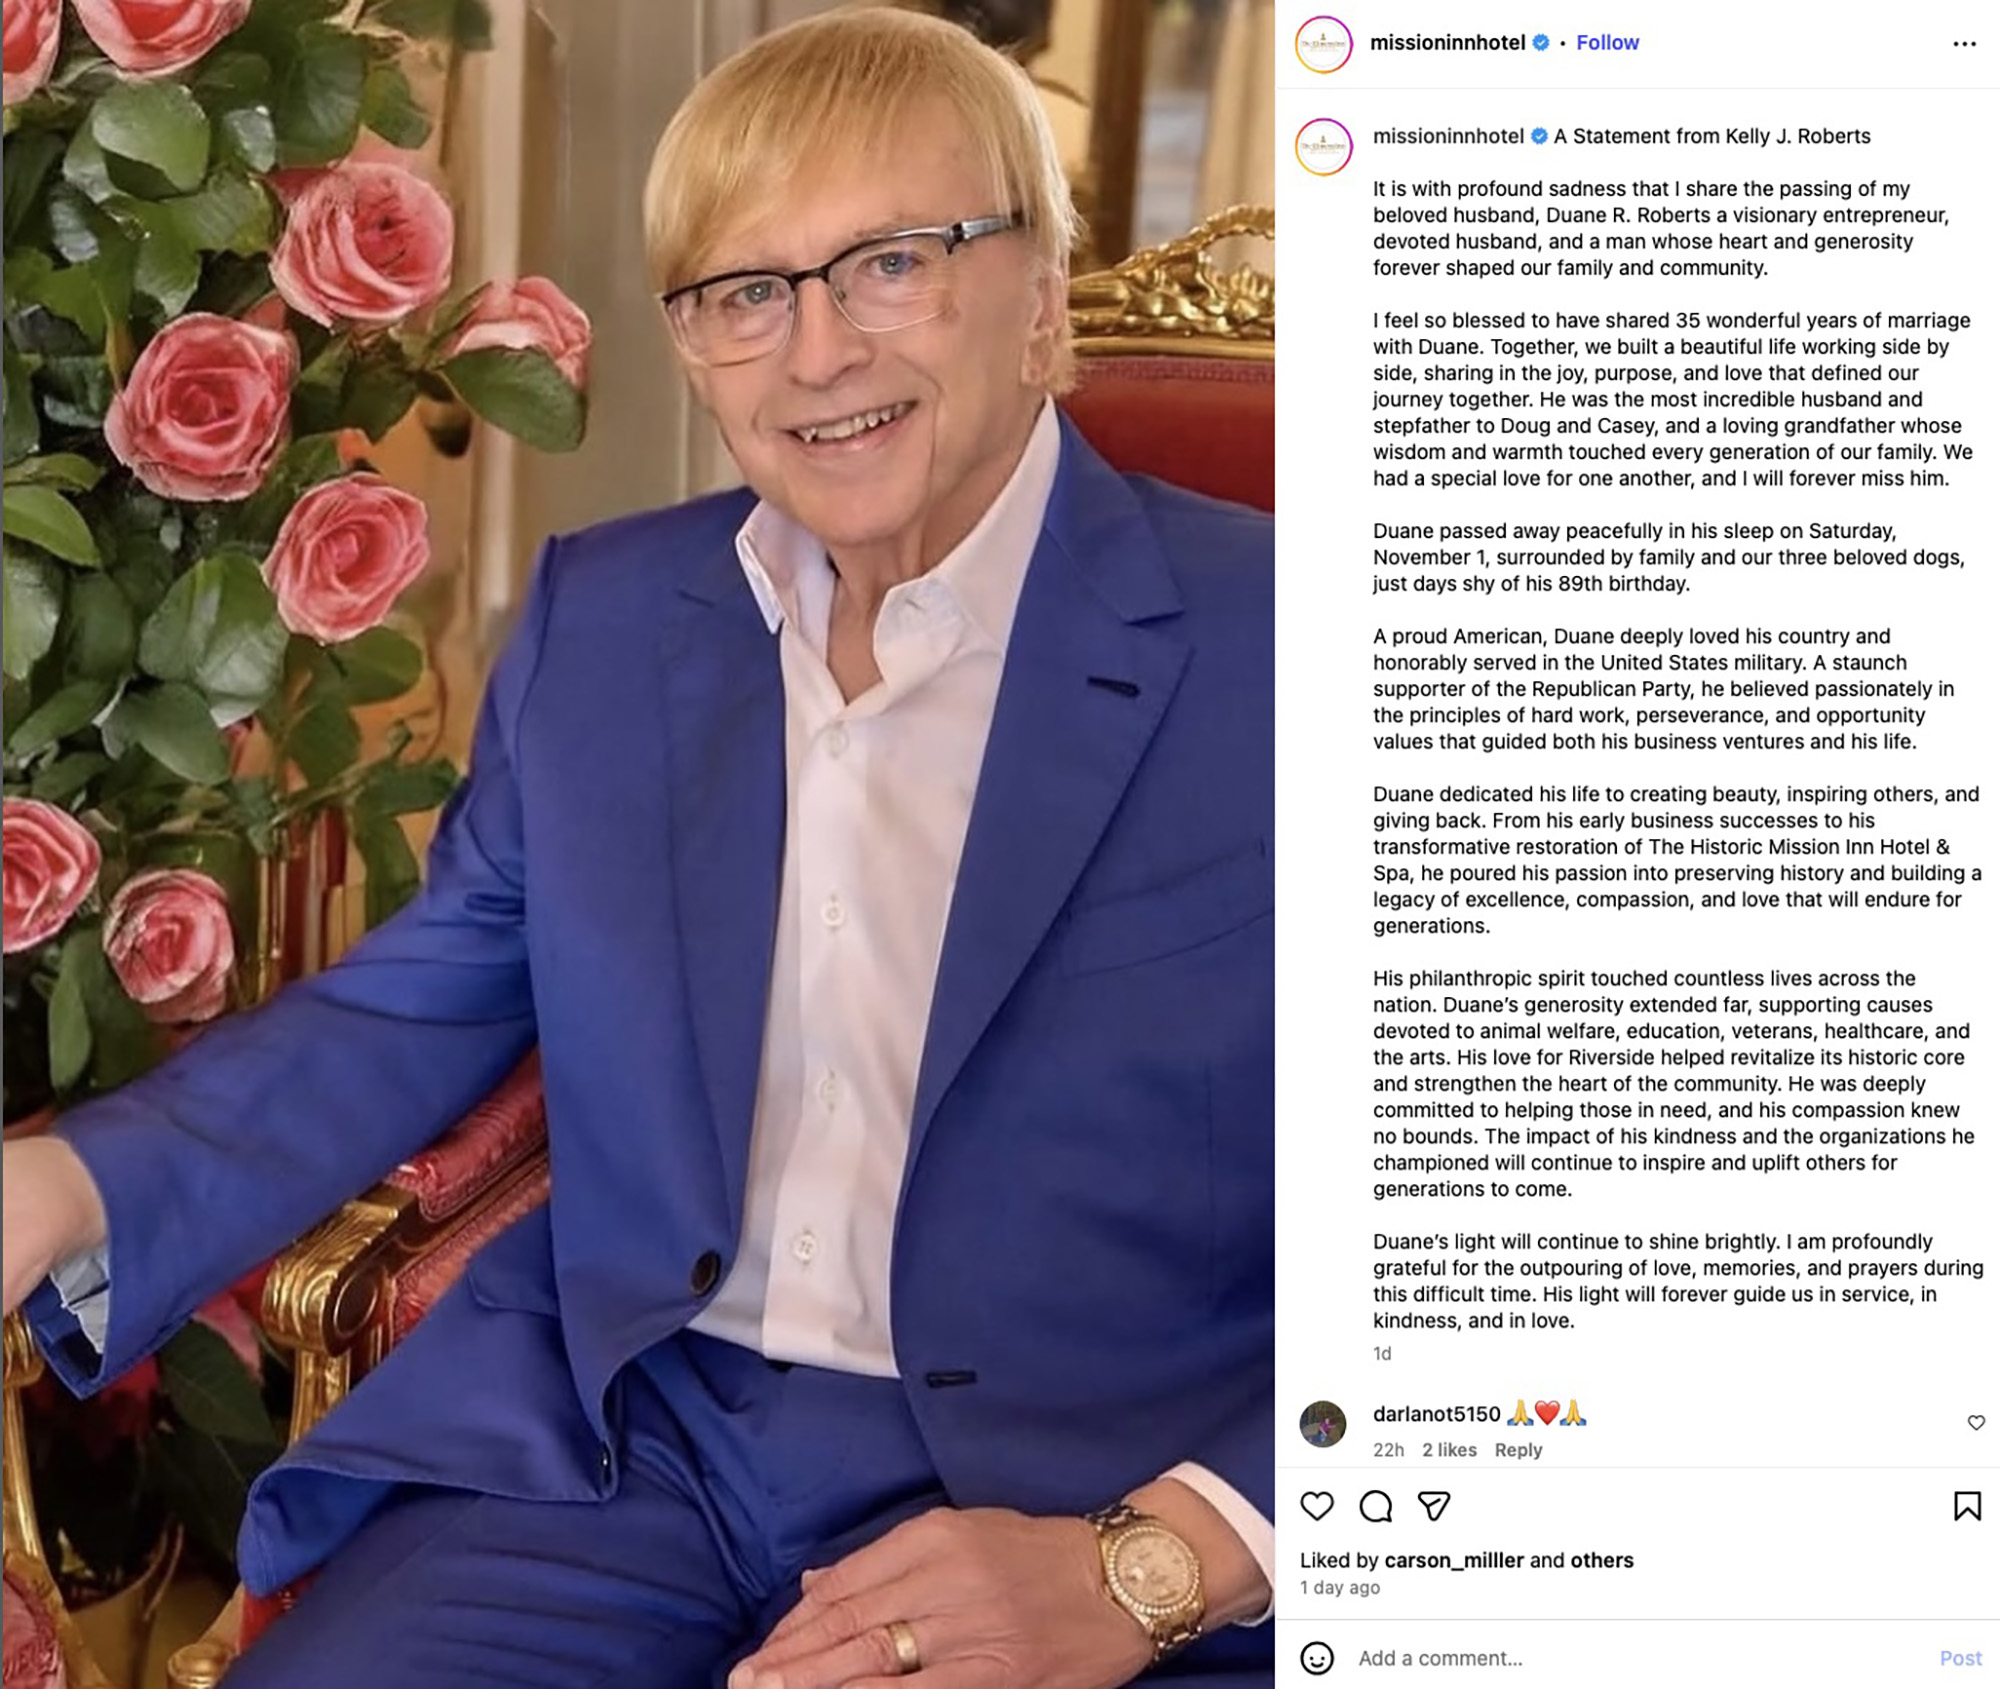Open the three-dot more options menu
Image resolution: width=2000 pixels, height=1689 pixels.
pyautogui.click(x=1964, y=44)
